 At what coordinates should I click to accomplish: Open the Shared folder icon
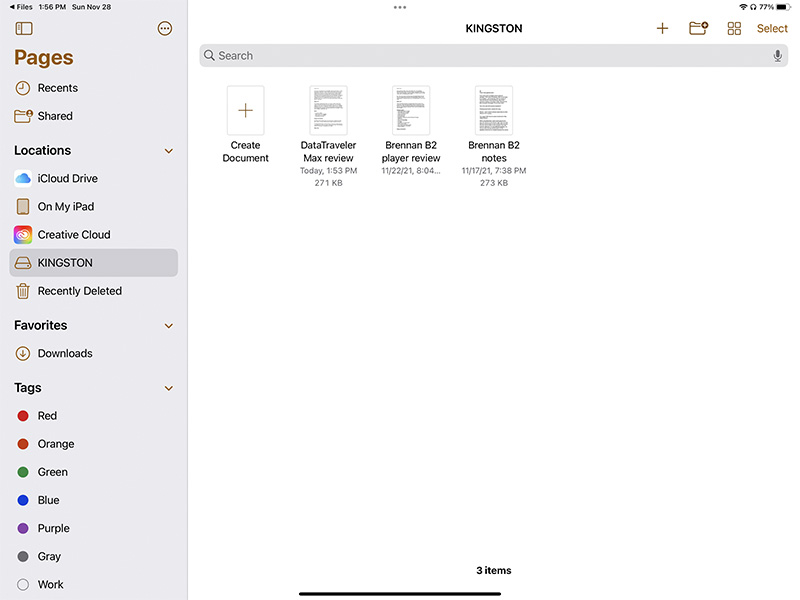click(23, 116)
